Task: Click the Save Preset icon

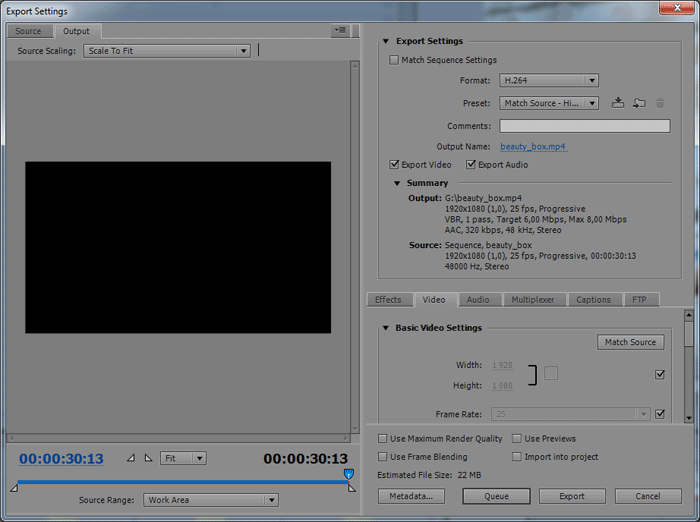Action: tap(618, 103)
